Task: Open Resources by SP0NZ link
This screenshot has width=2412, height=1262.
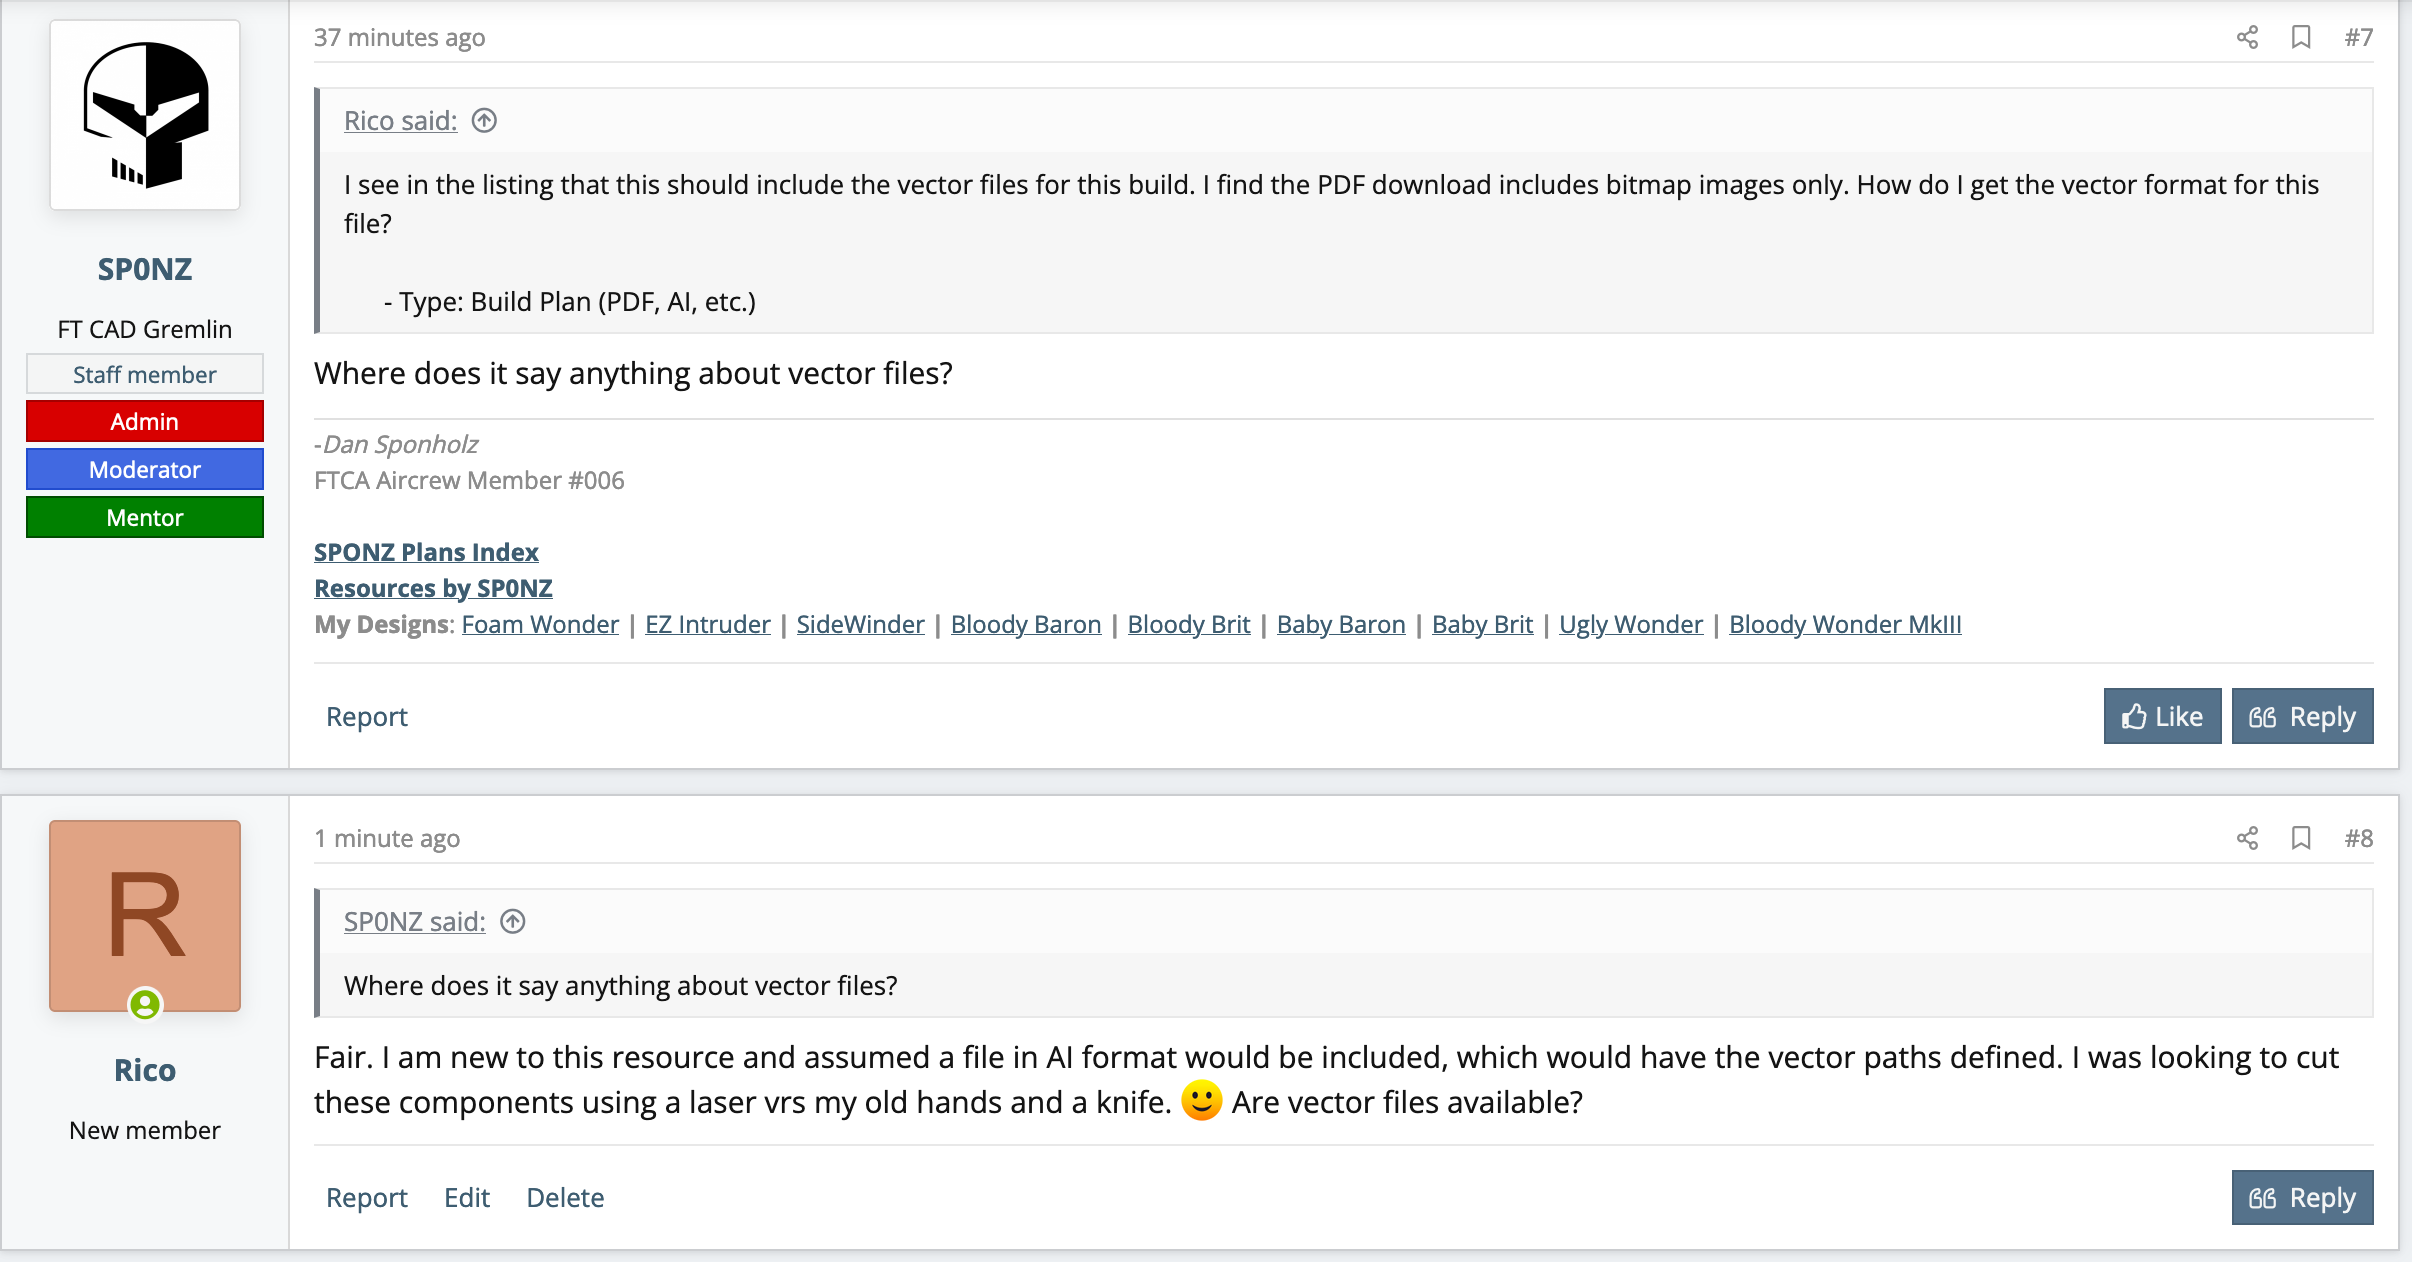Action: [x=433, y=588]
